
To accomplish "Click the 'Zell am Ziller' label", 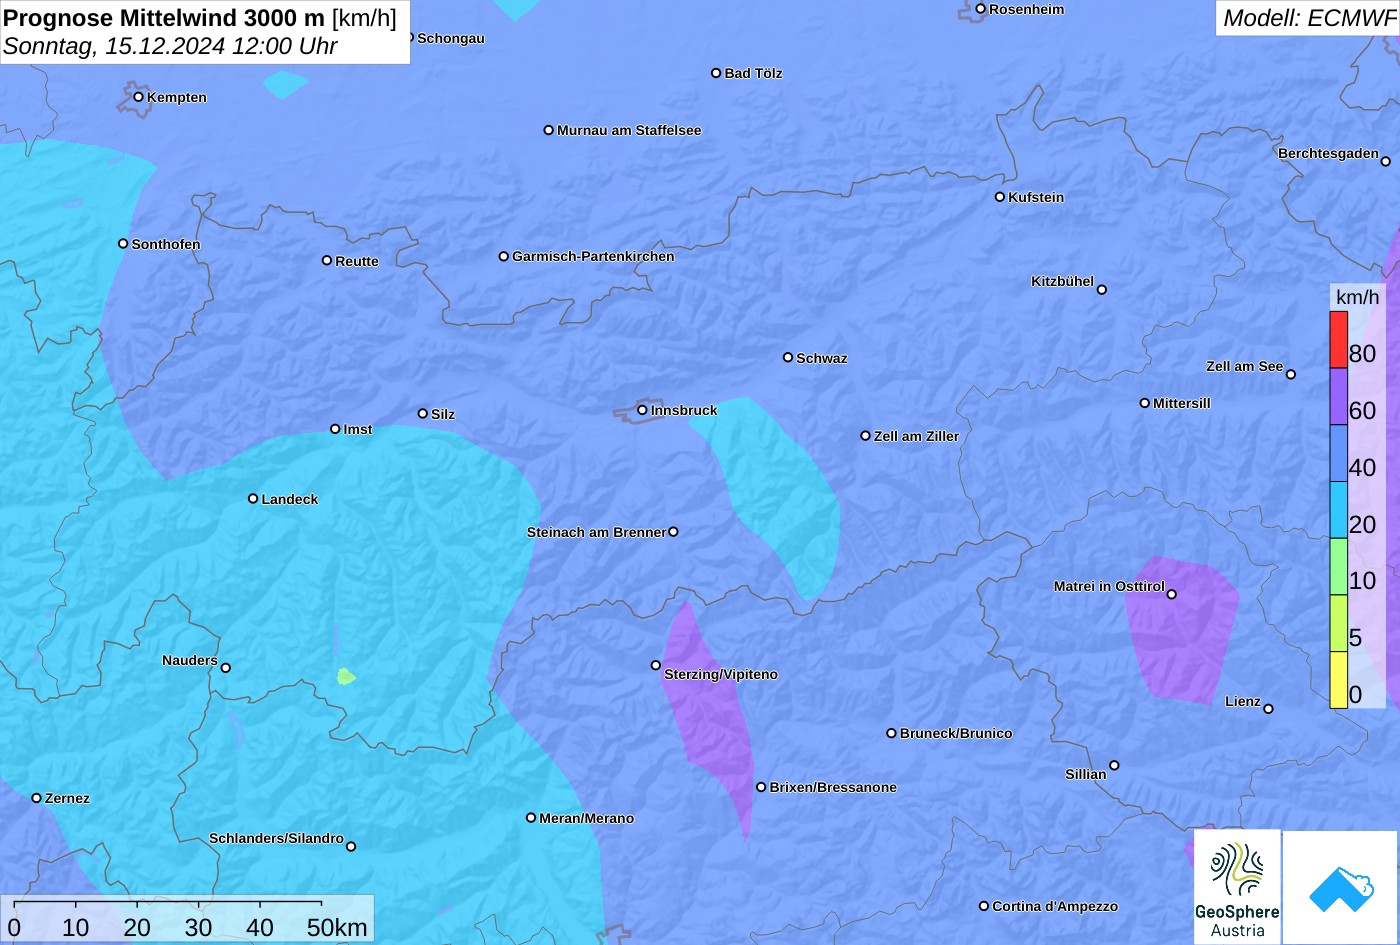I will (x=916, y=436).
